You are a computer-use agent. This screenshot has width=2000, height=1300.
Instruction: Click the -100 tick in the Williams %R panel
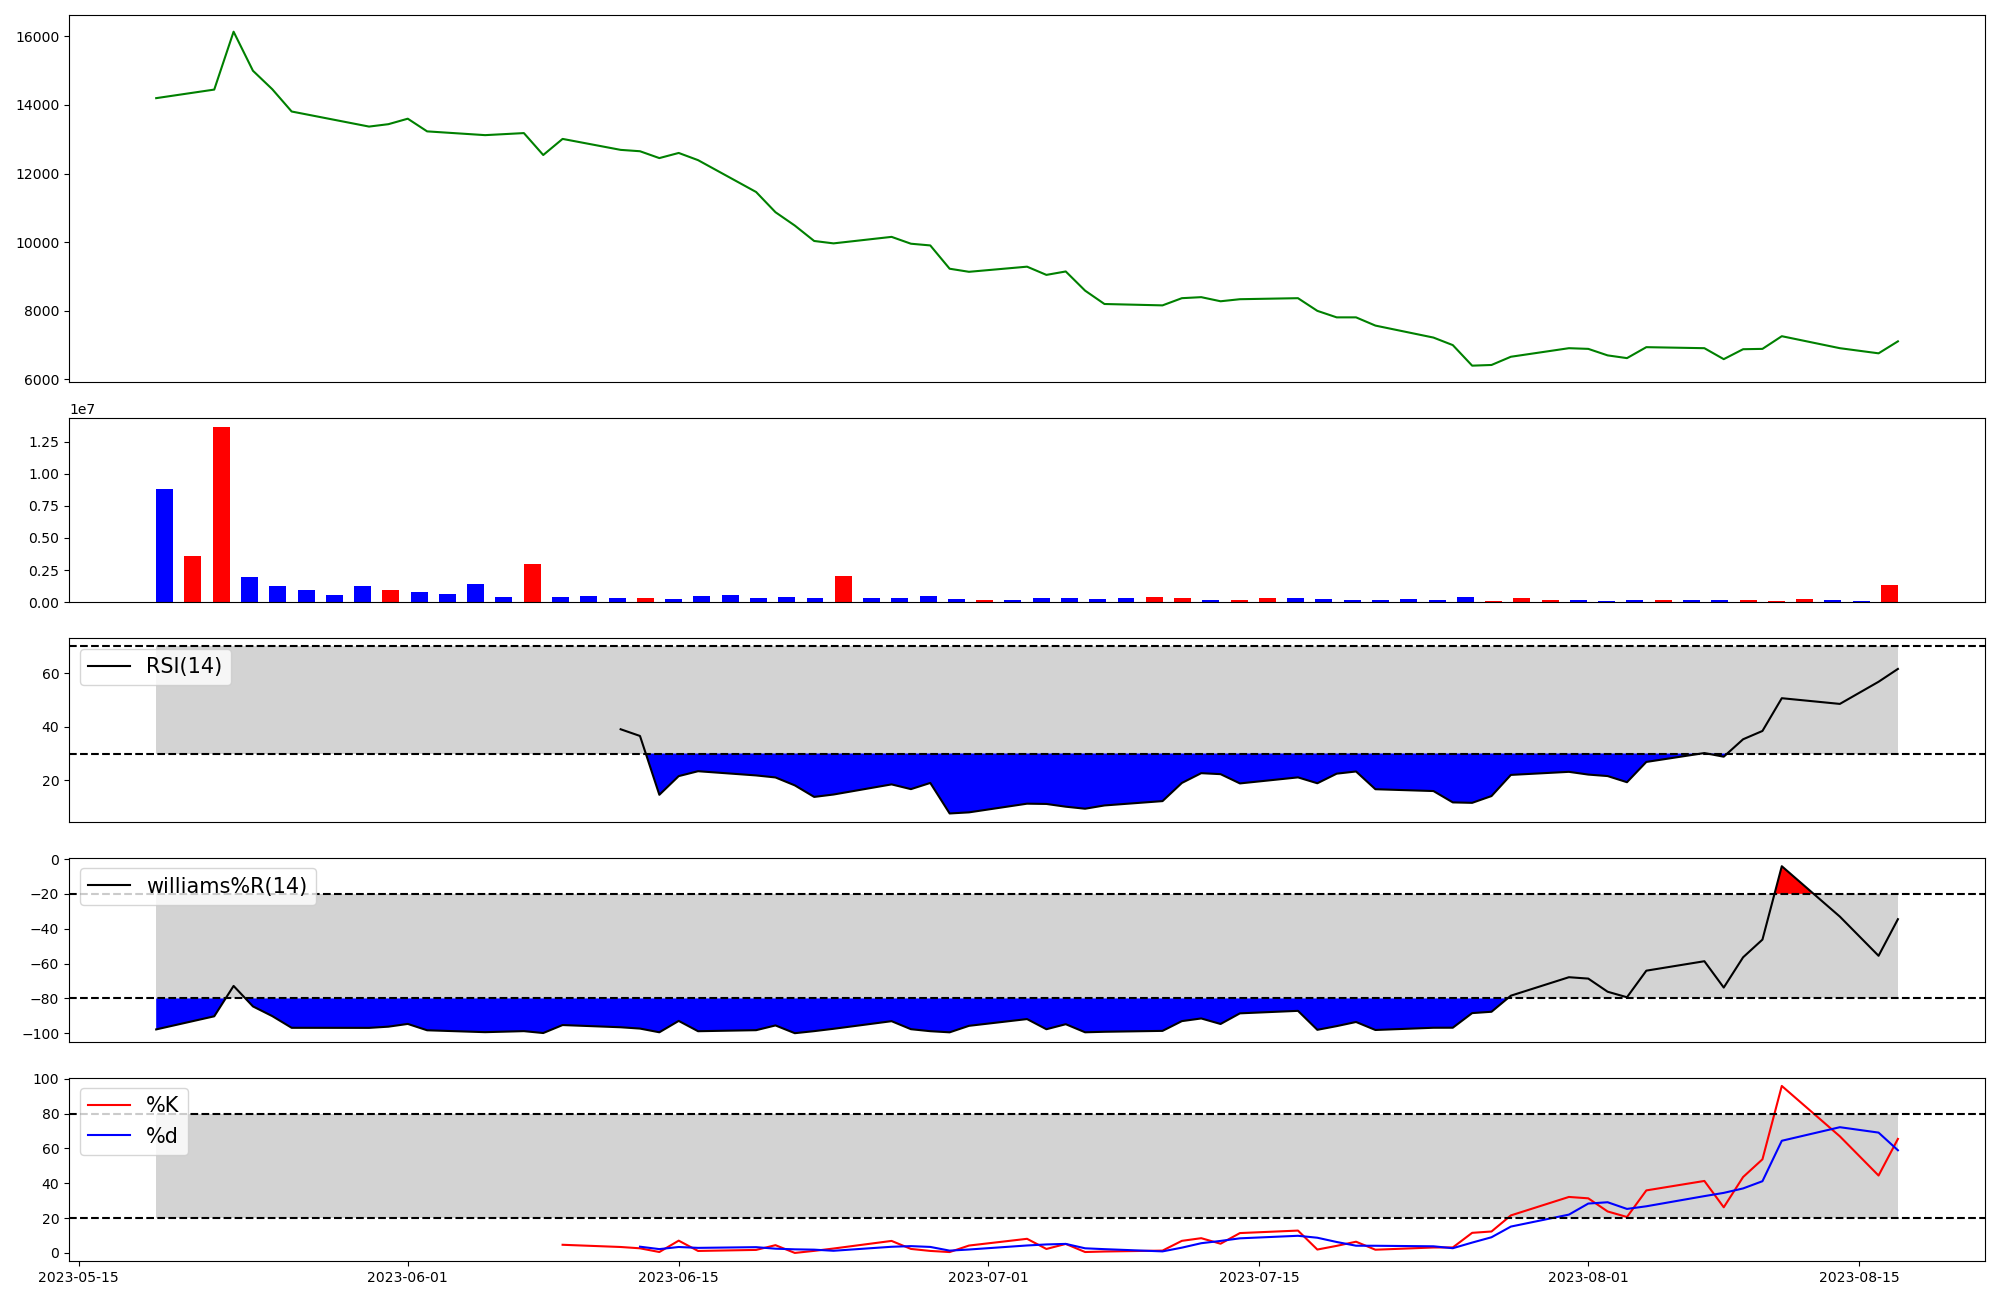[x=42, y=1033]
